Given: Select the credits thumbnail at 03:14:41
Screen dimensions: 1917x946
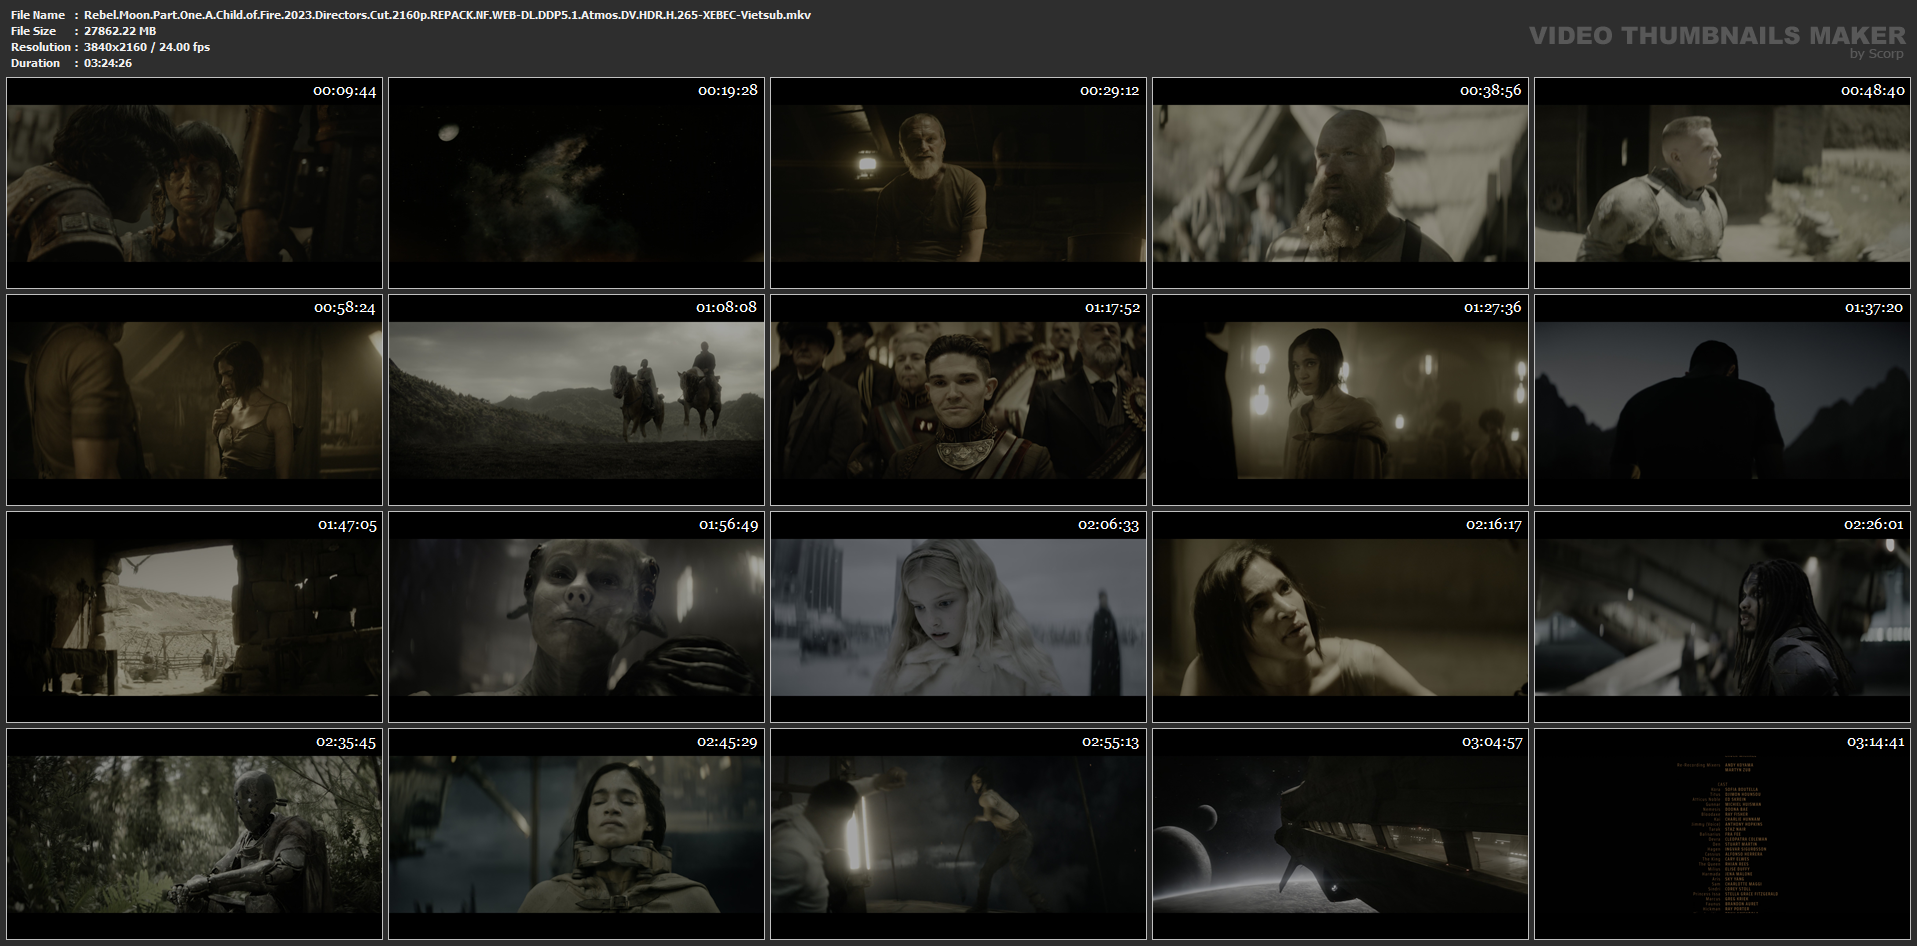Looking at the screenshot, I should pos(1722,834).
